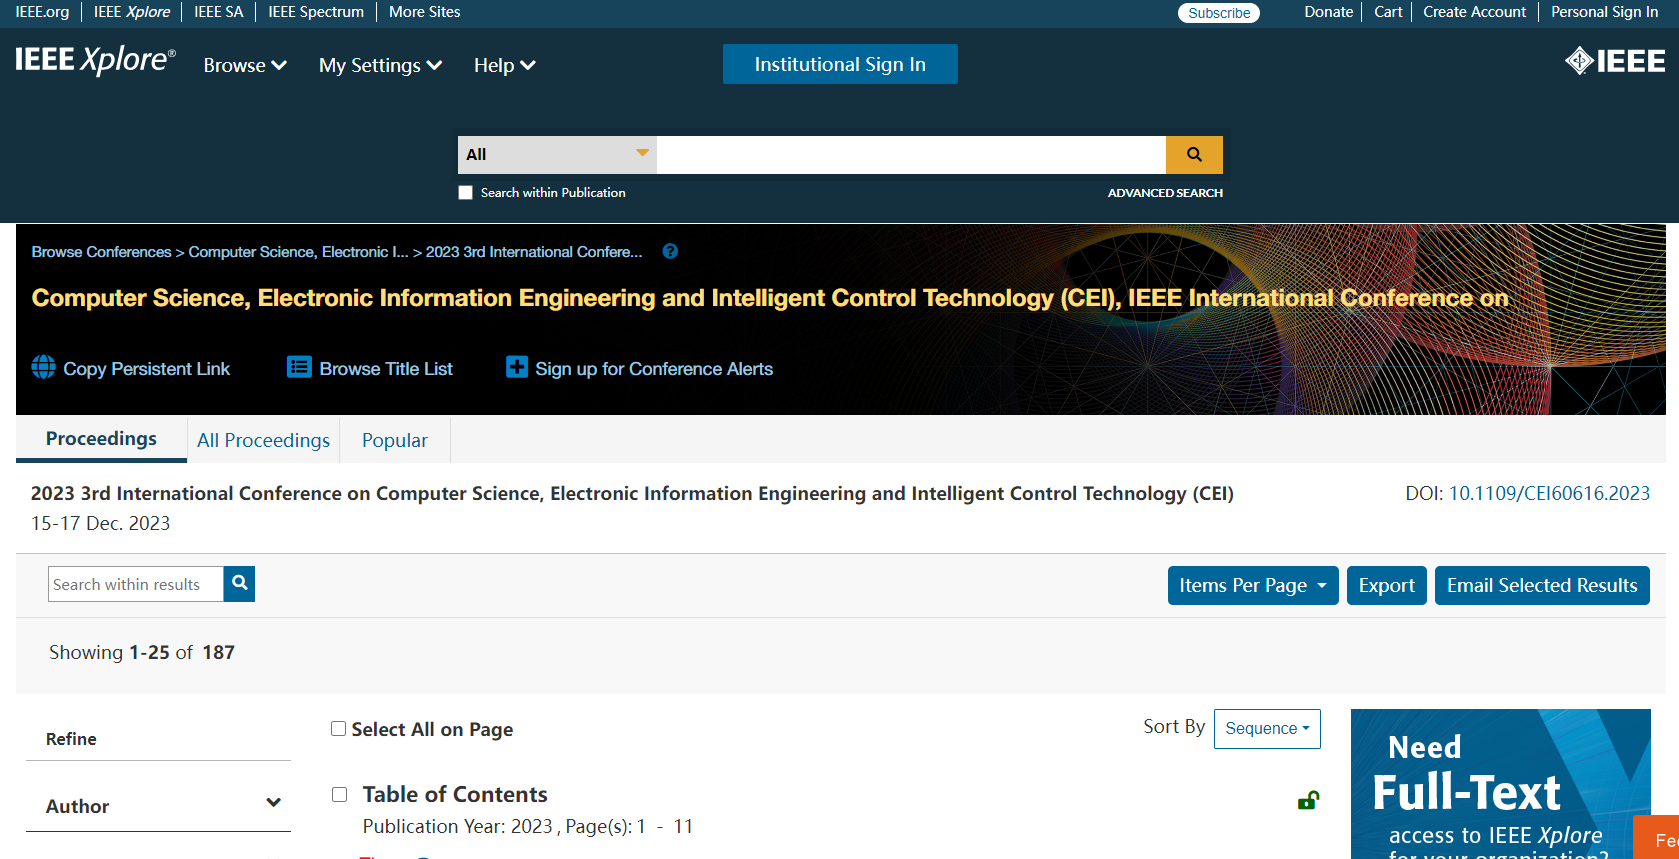This screenshot has height=859, width=1679.
Task: Check Select All on Page
Action: point(338,729)
